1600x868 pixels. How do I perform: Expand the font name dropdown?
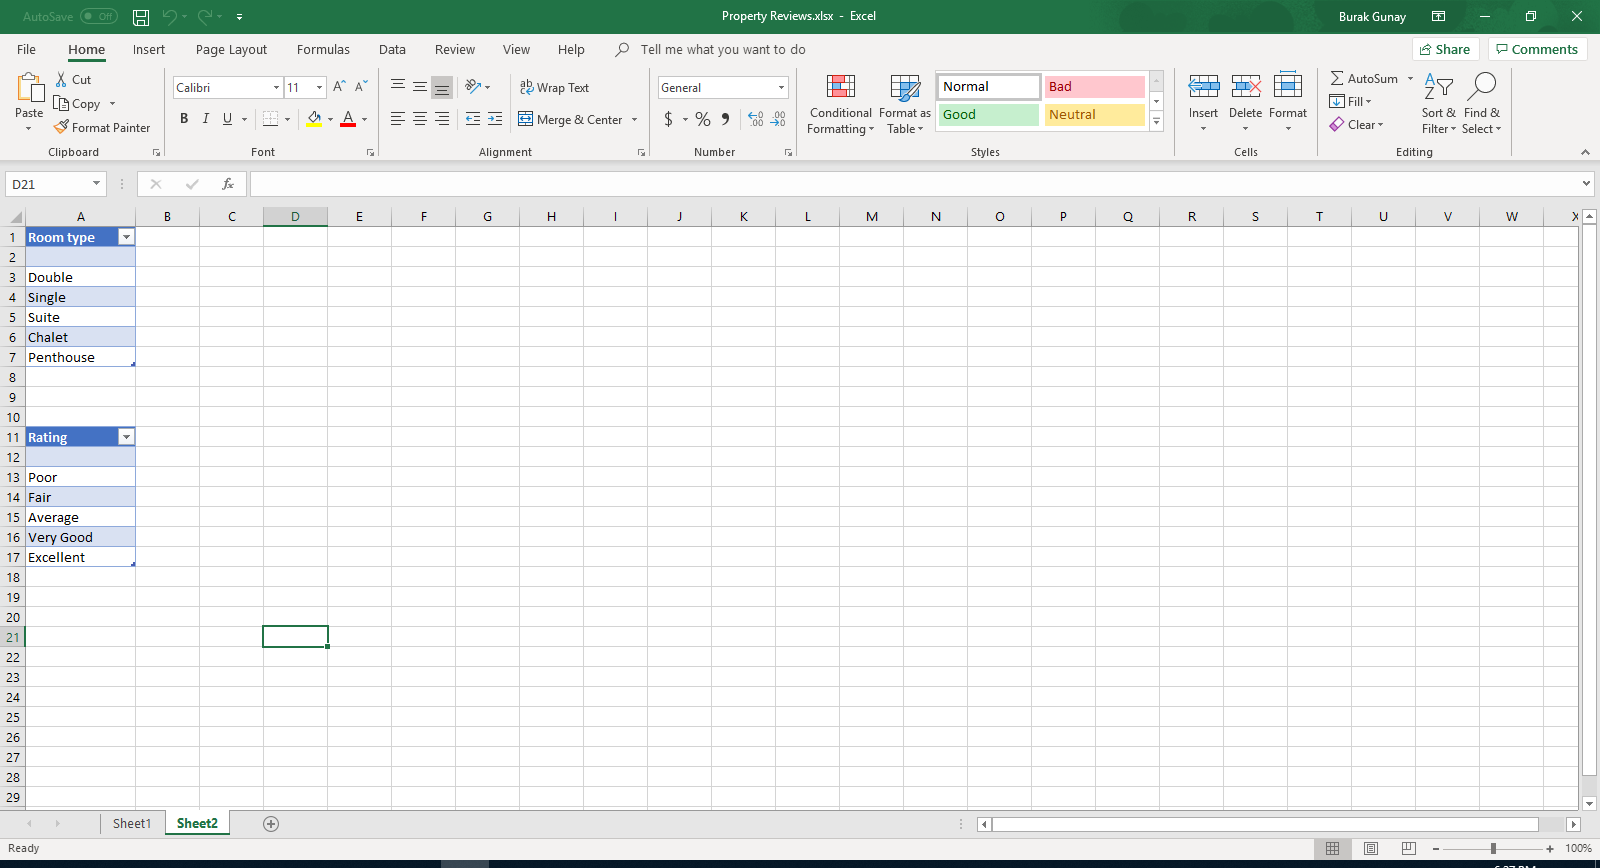[x=276, y=87]
